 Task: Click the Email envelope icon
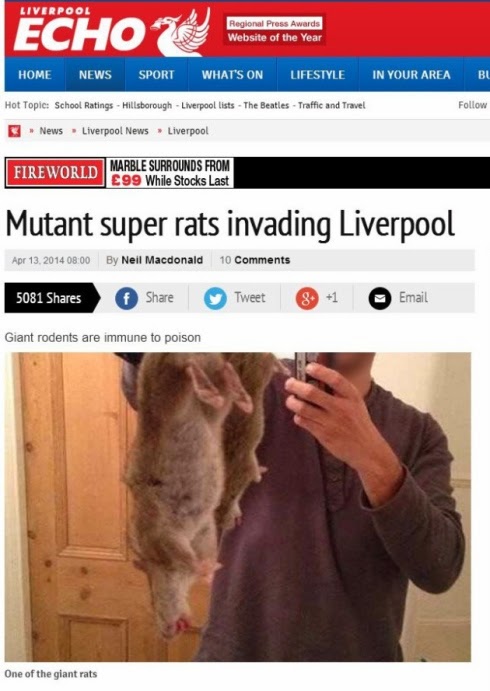click(x=379, y=298)
